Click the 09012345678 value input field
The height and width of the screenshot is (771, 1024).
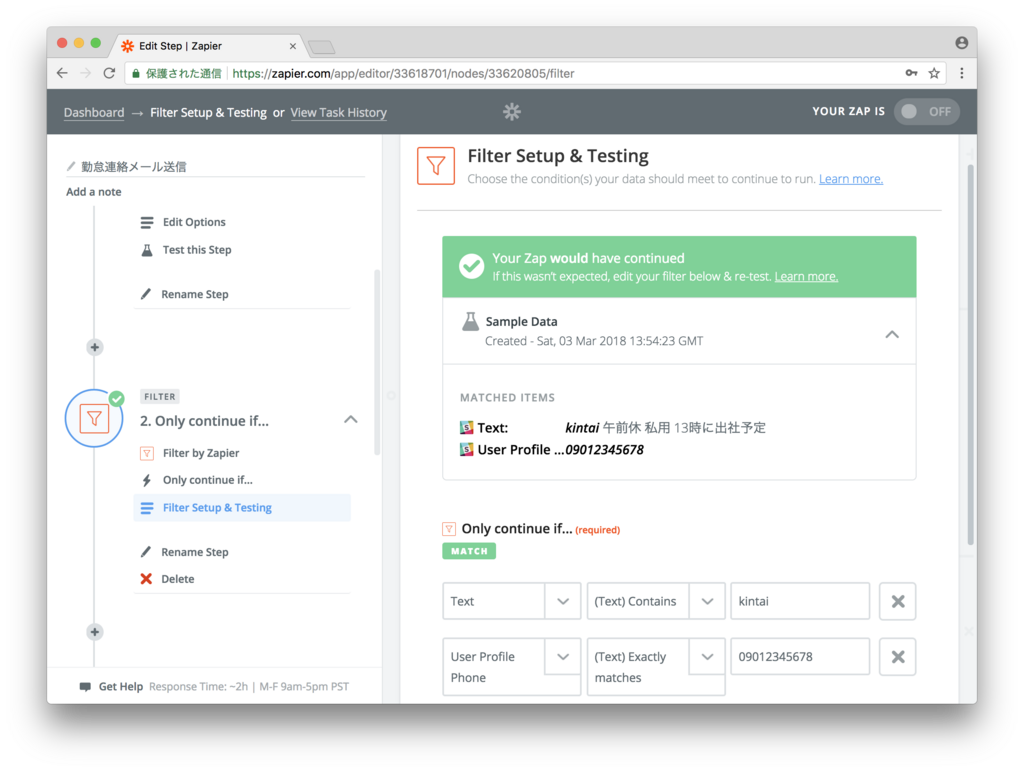pyautogui.click(x=800, y=657)
